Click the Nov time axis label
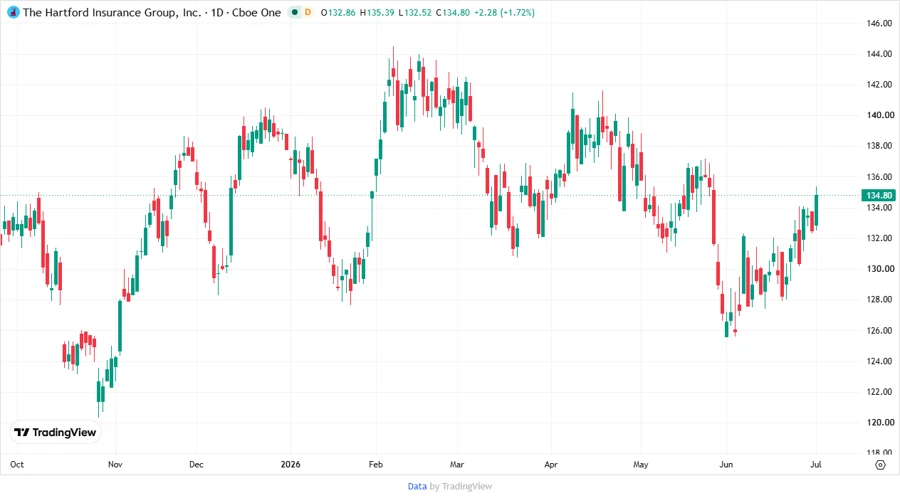 click(x=115, y=465)
